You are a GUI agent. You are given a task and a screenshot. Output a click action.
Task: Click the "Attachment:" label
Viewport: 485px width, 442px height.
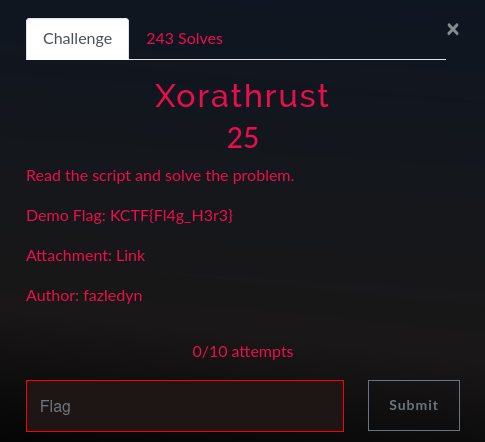[69, 256]
